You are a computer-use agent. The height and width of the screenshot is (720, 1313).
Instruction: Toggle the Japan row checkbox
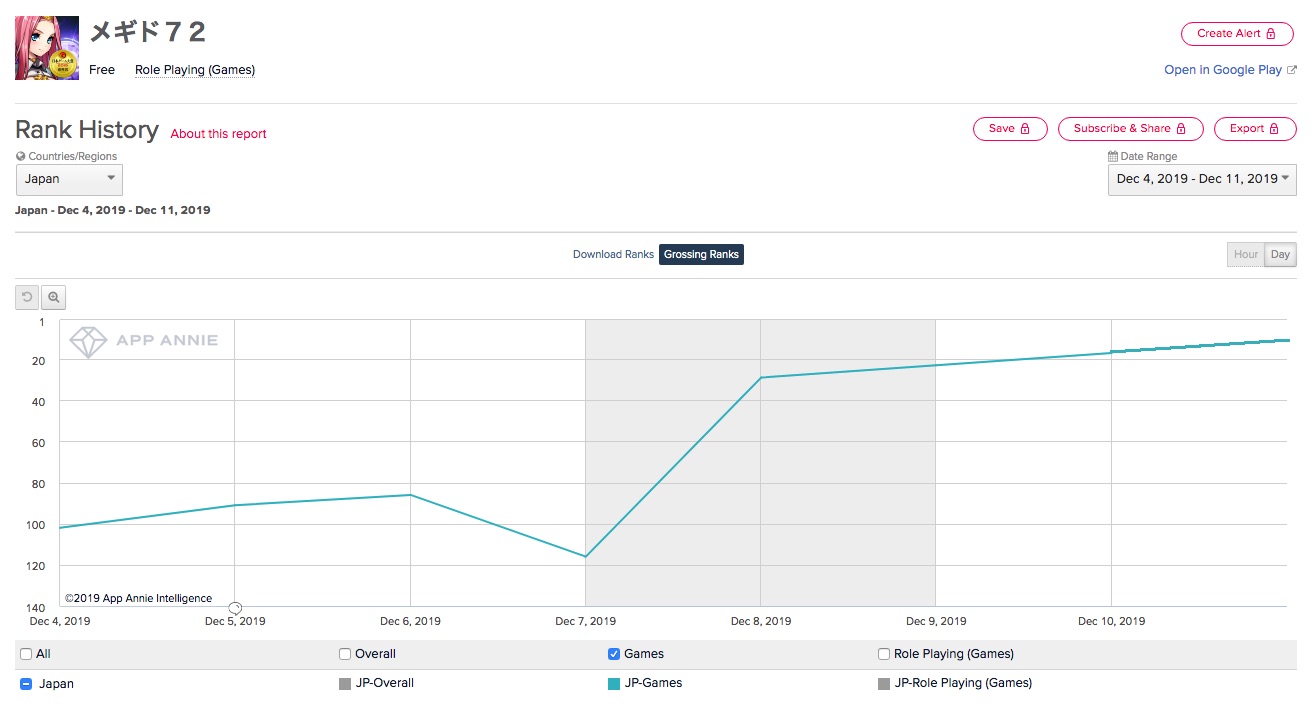(26, 684)
